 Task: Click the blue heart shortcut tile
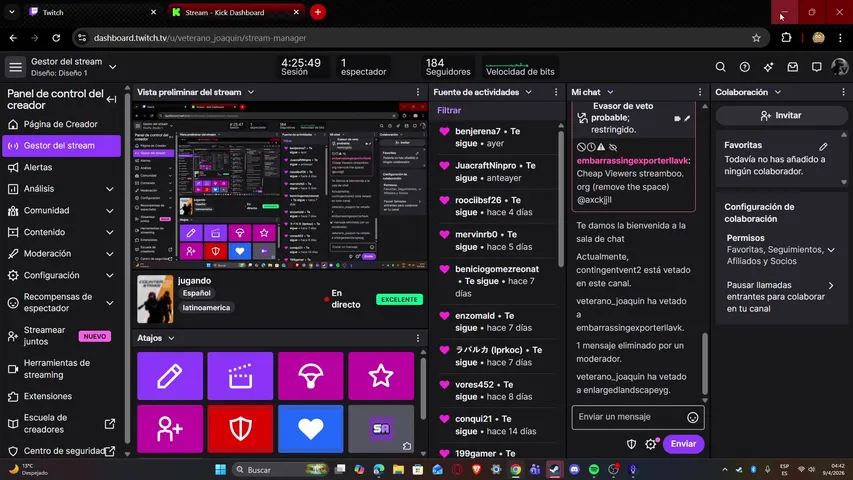pos(311,429)
